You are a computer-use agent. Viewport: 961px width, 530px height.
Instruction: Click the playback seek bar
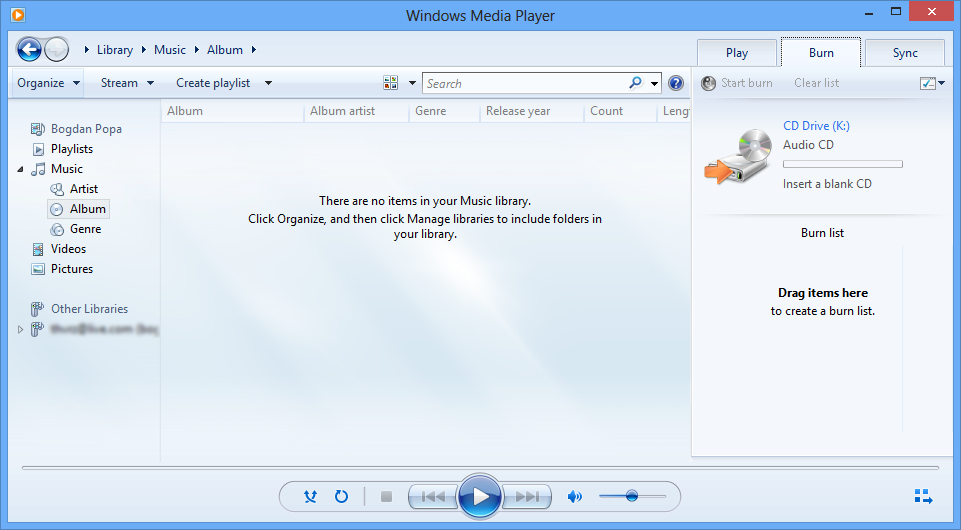480,468
